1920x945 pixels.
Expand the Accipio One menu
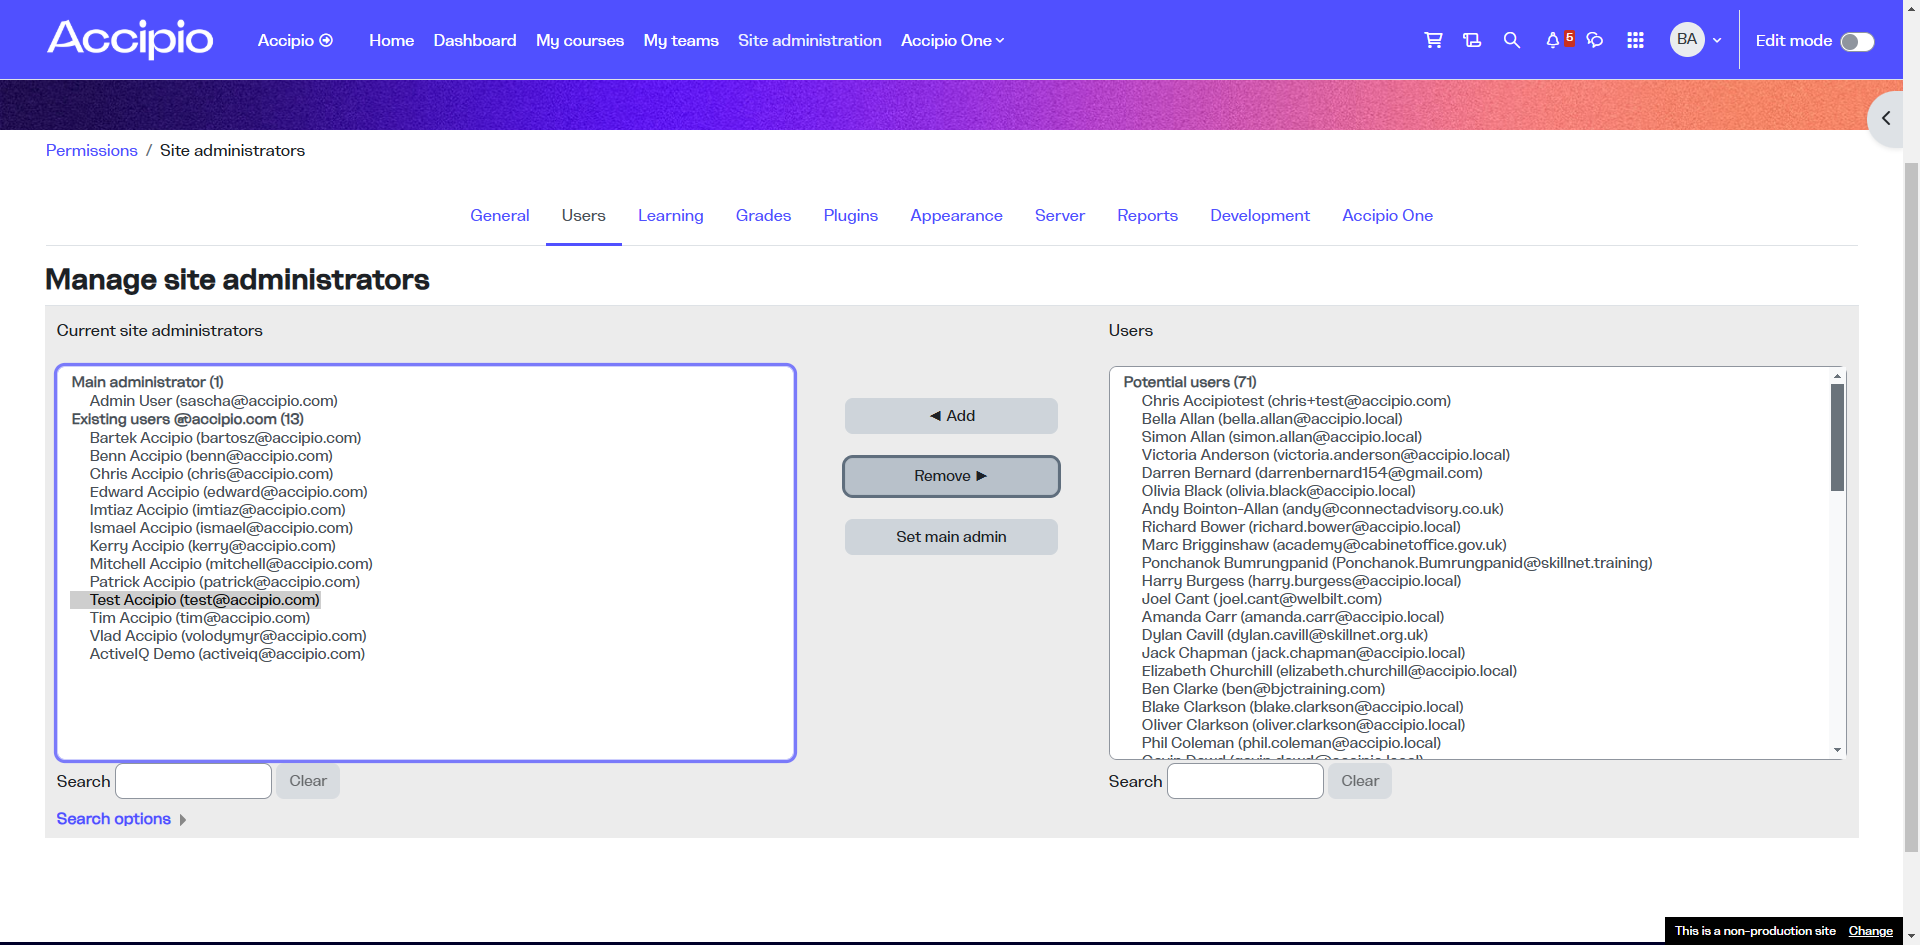[x=952, y=40]
